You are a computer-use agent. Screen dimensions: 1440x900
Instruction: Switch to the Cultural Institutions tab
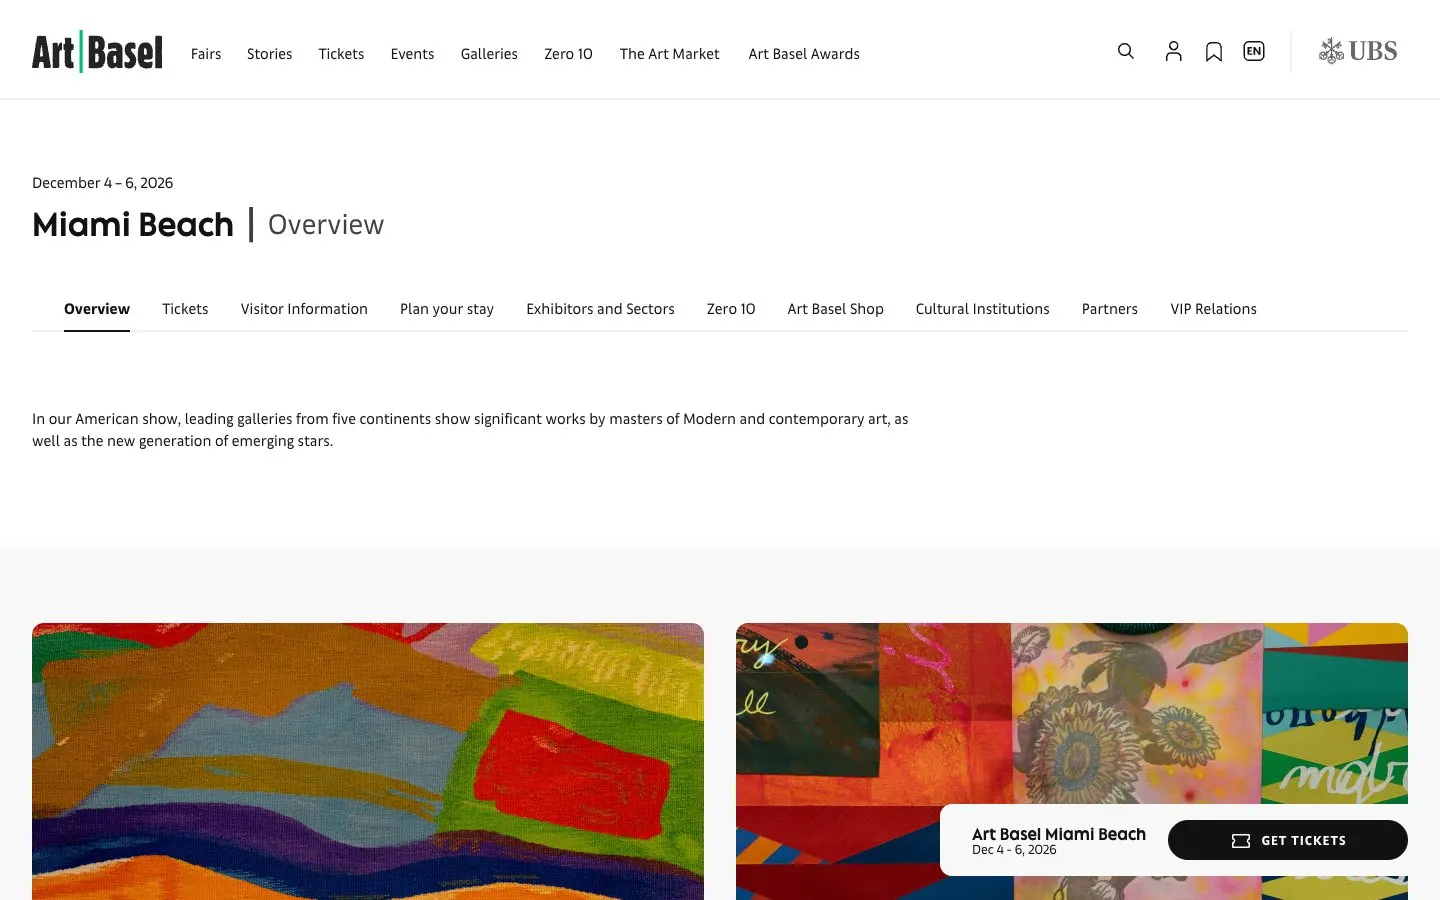(982, 309)
